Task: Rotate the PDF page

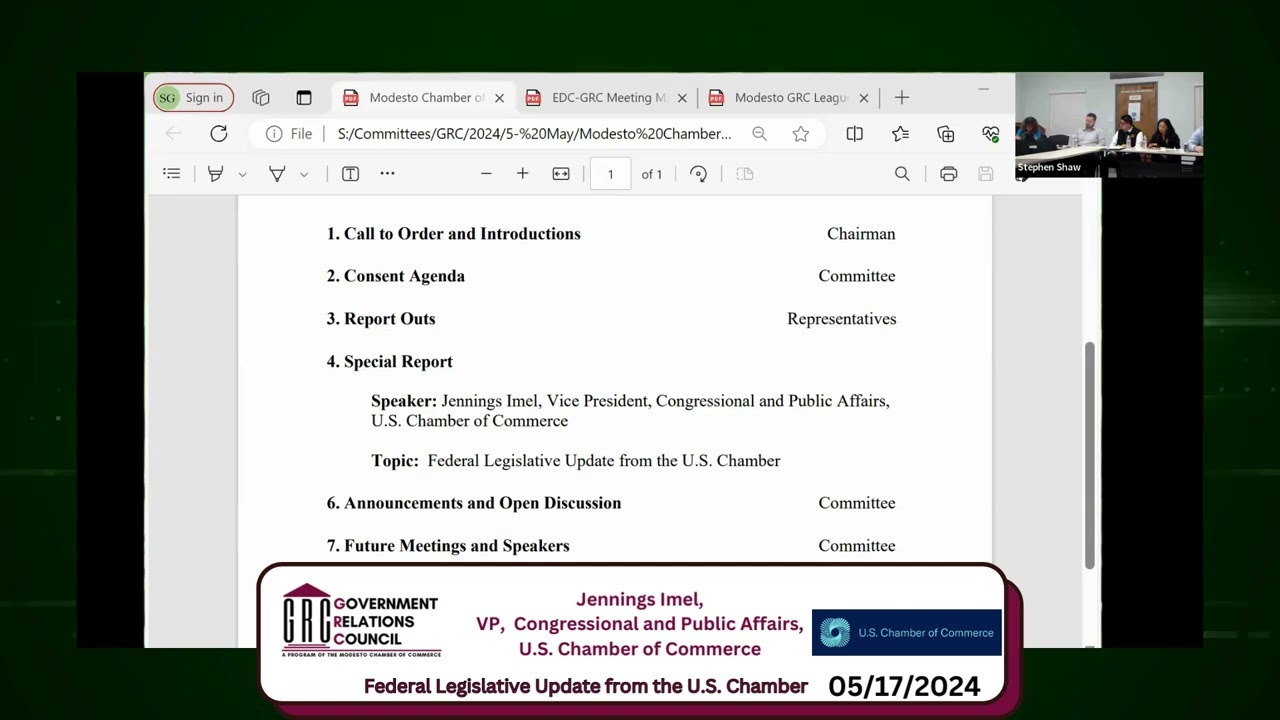Action: click(x=699, y=174)
